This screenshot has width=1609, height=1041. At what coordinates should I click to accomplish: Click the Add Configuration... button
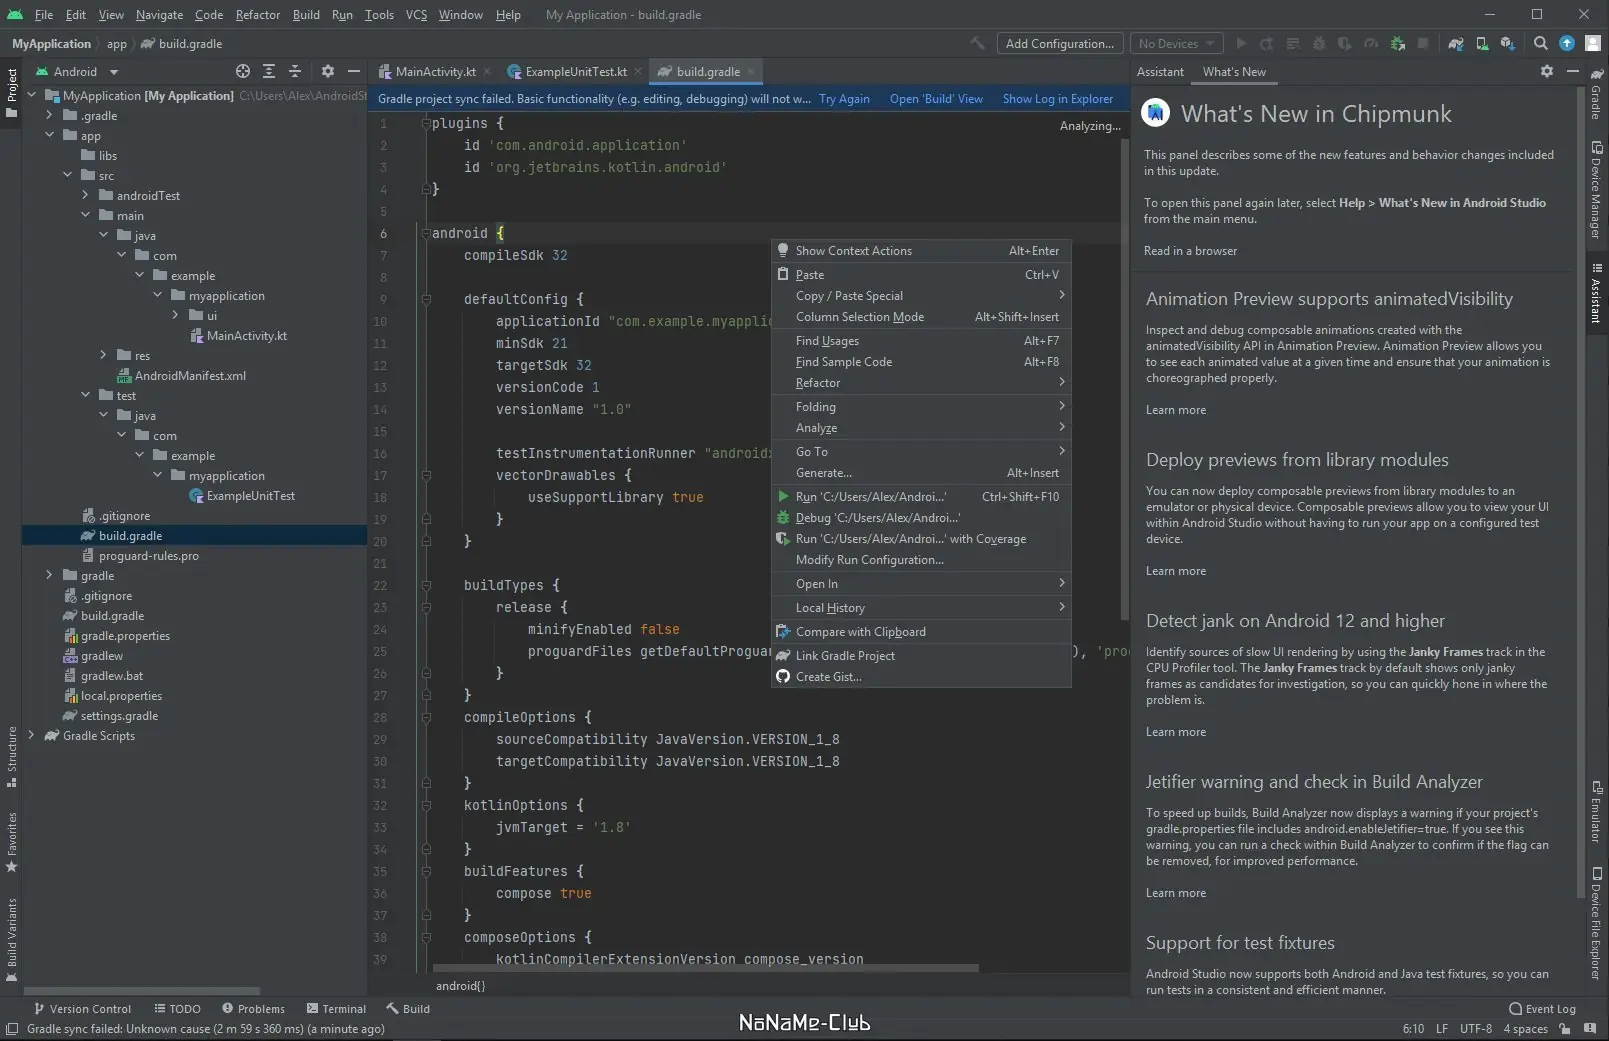coord(1059,44)
